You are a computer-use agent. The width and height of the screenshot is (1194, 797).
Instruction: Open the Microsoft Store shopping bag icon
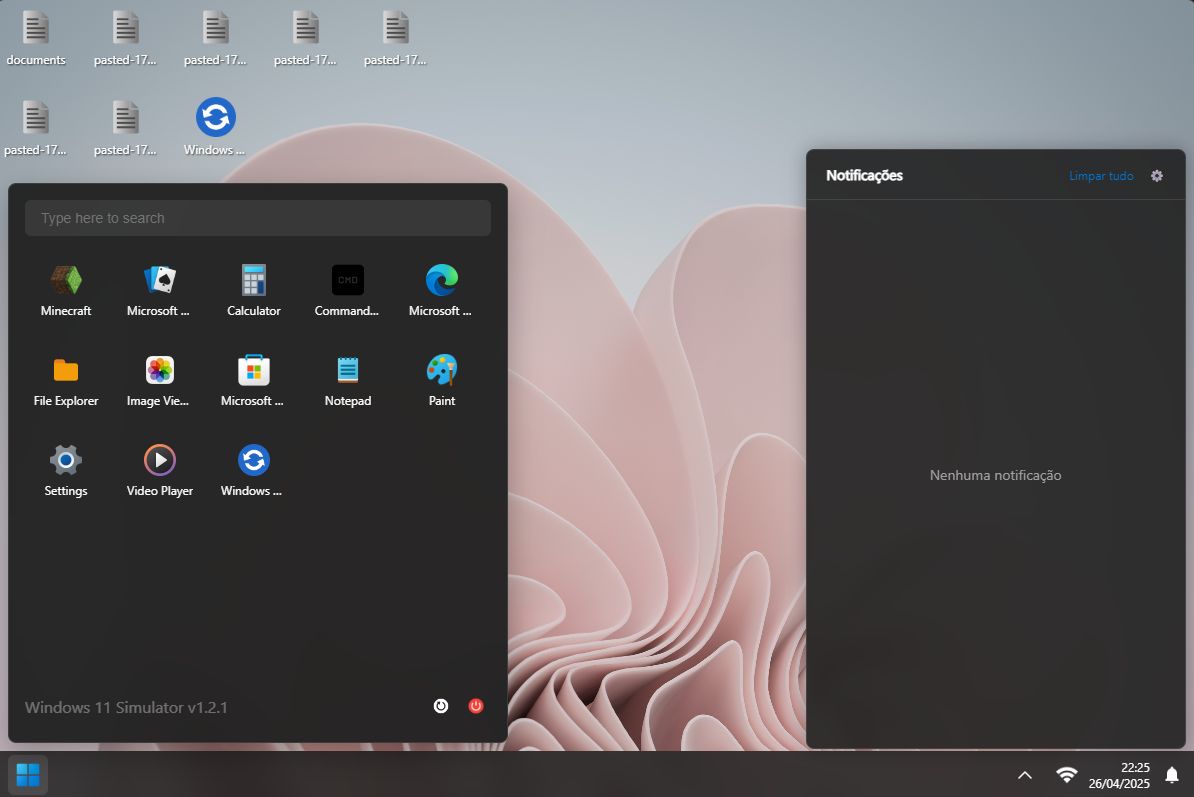pos(254,381)
